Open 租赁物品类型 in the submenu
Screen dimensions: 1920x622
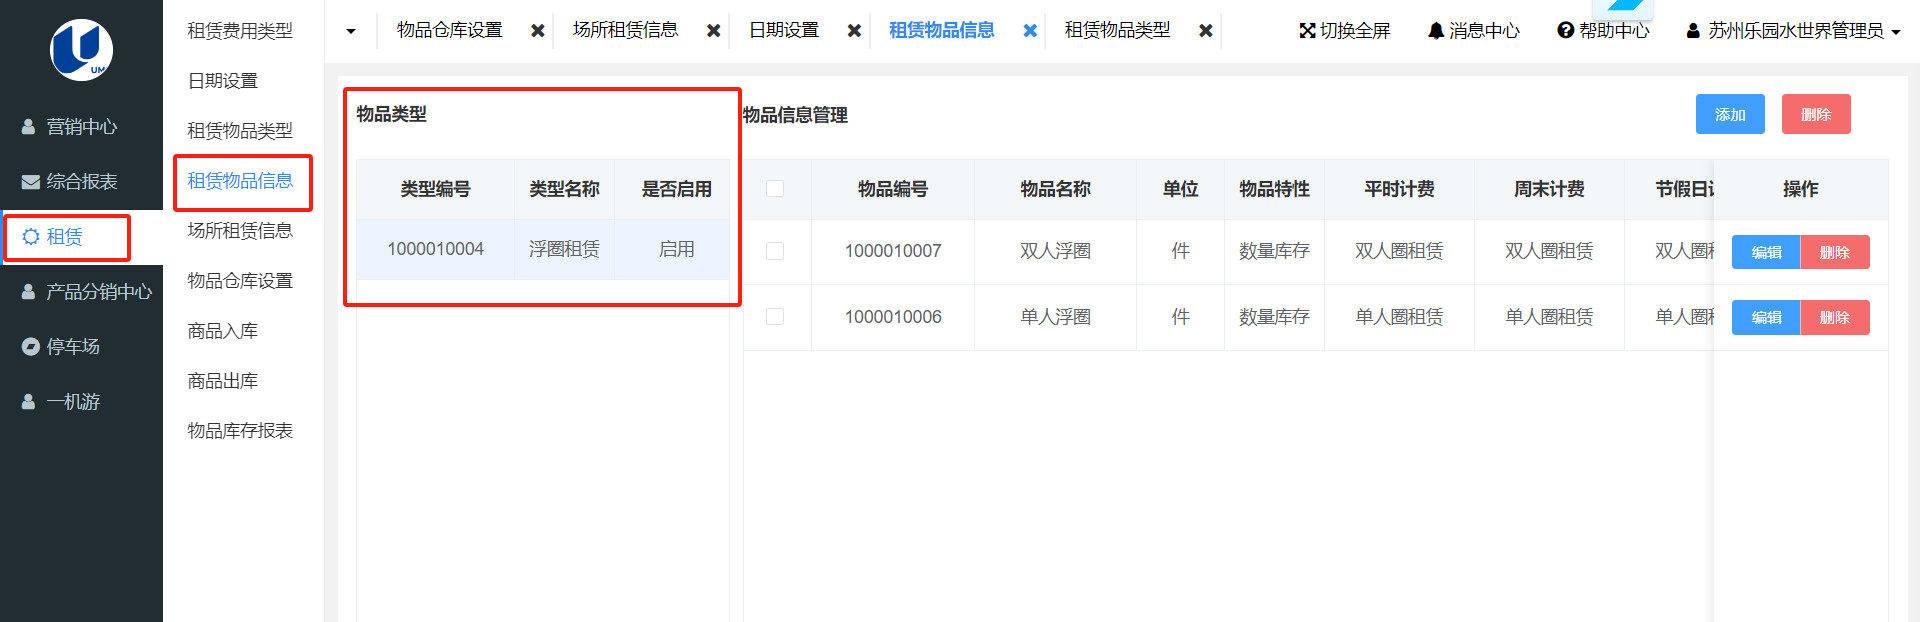(x=240, y=131)
